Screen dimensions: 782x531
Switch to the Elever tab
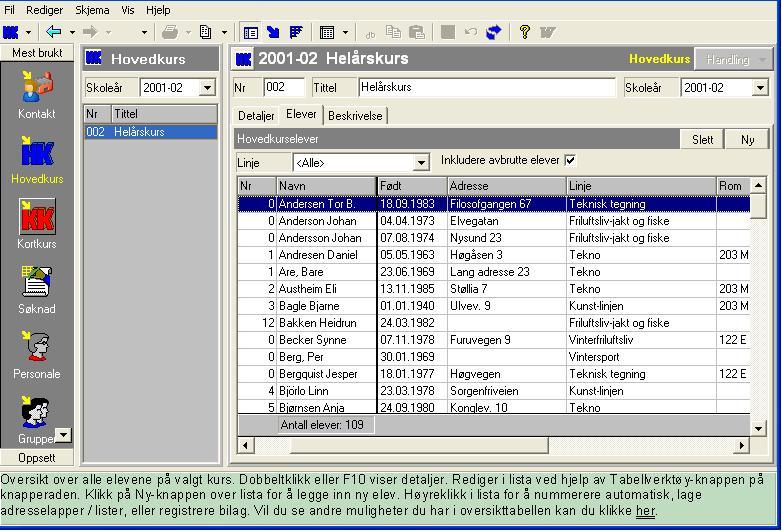[x=301, y=114]
